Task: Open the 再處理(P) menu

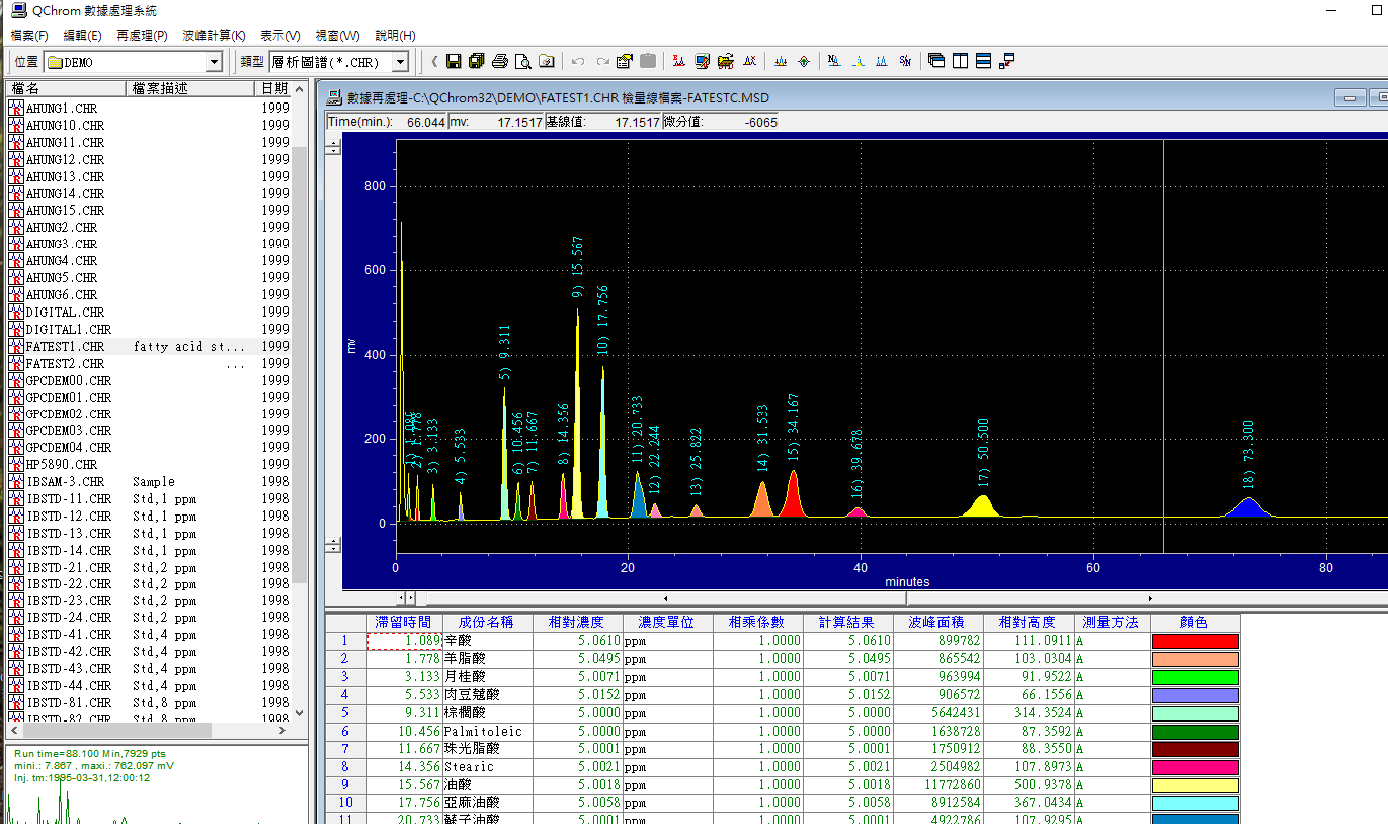Action: click(142, 36)
